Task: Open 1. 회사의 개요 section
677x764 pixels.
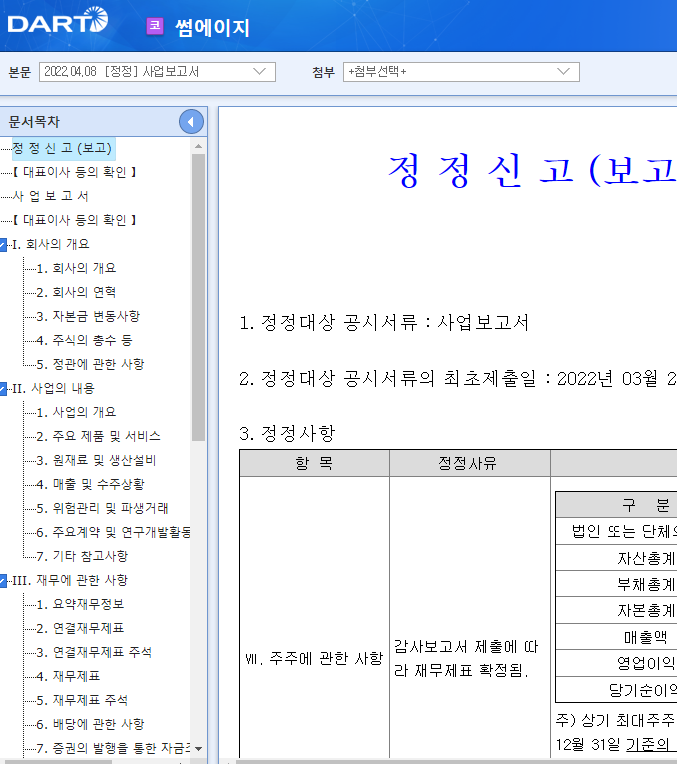Action: coord(76,268)
